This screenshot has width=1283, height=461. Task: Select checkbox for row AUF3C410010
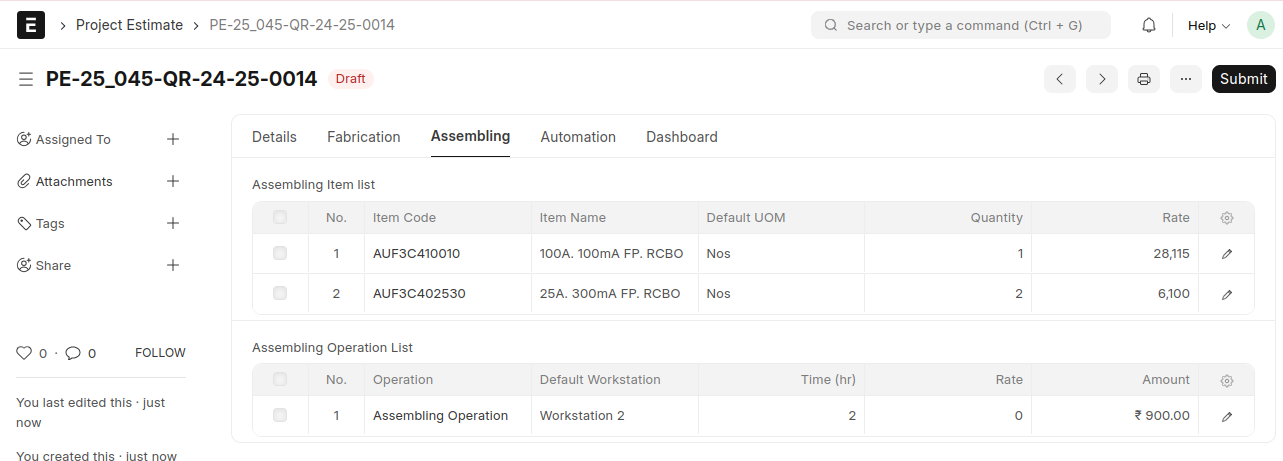click(x=280, y=254)
